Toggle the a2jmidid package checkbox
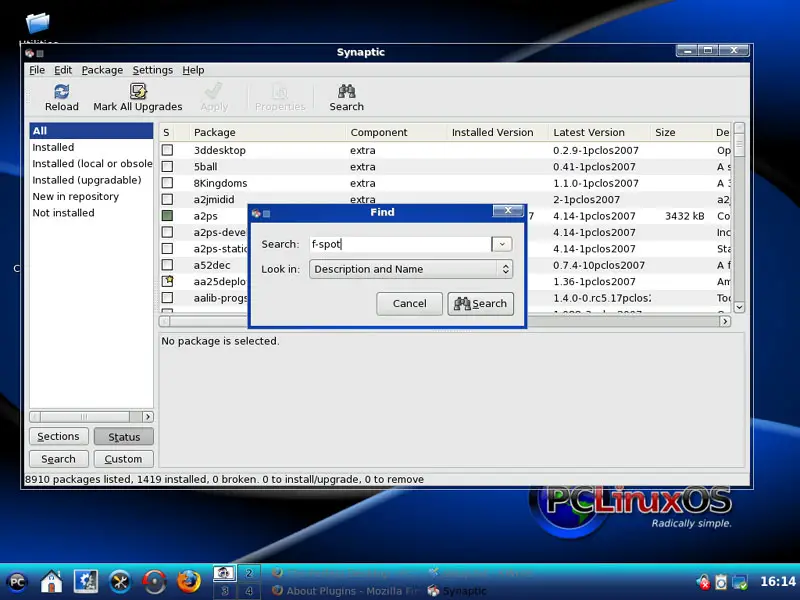 tap(167, 199)
